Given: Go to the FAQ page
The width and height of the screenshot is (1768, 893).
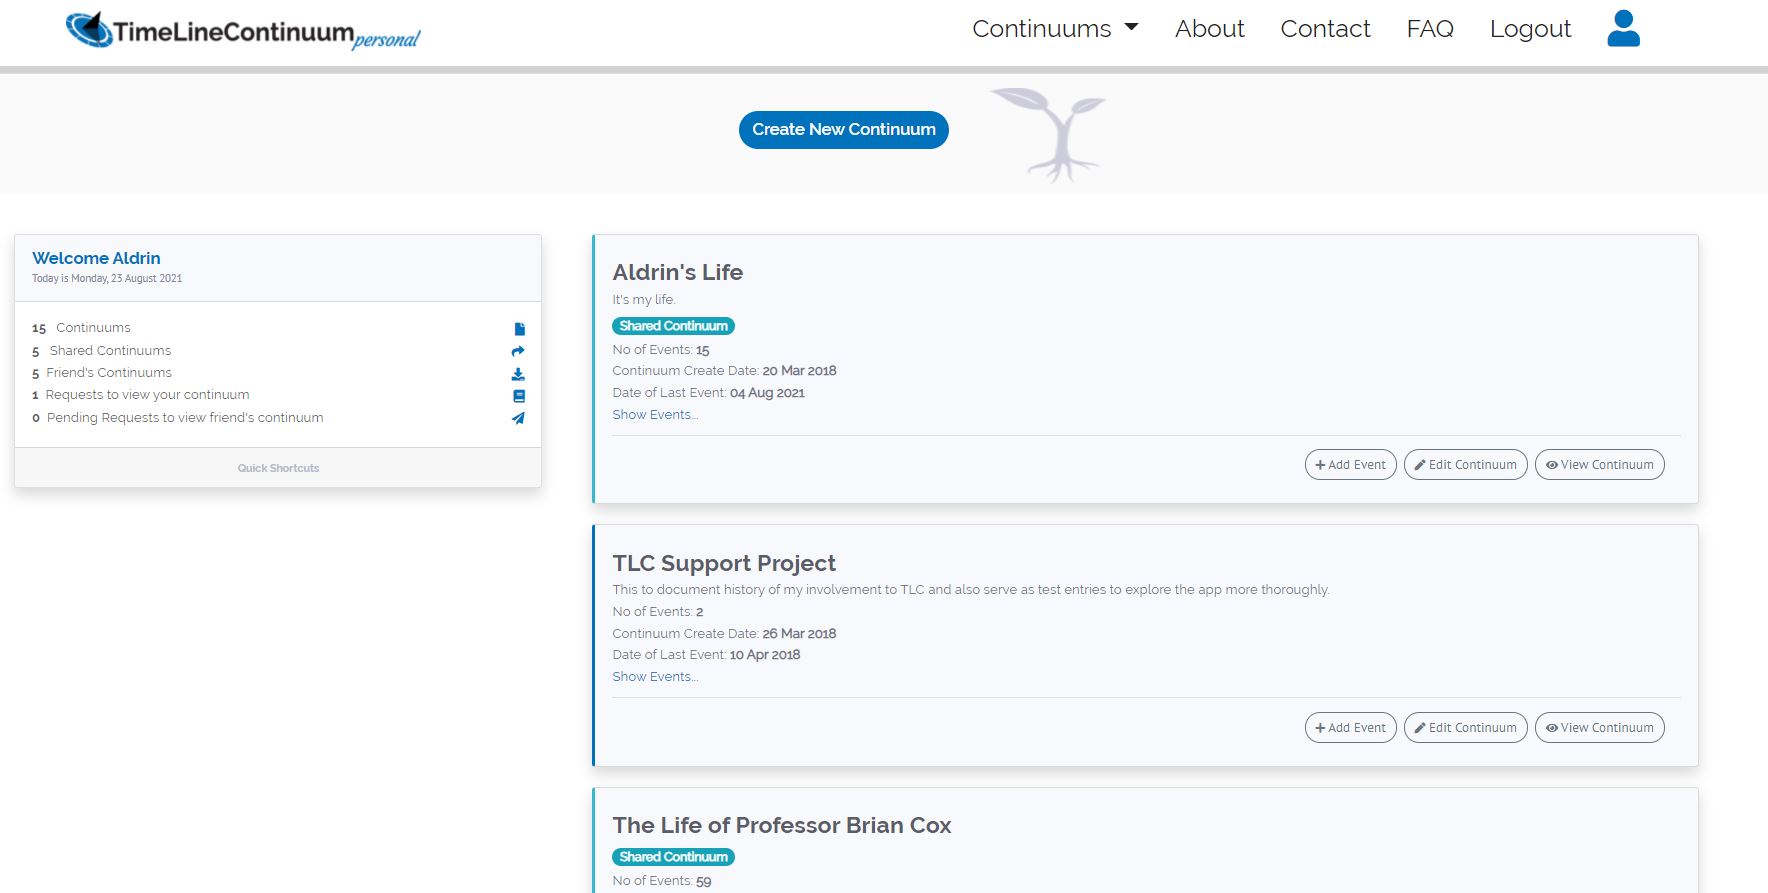Looking at the screenshot, I should 1429,29.
